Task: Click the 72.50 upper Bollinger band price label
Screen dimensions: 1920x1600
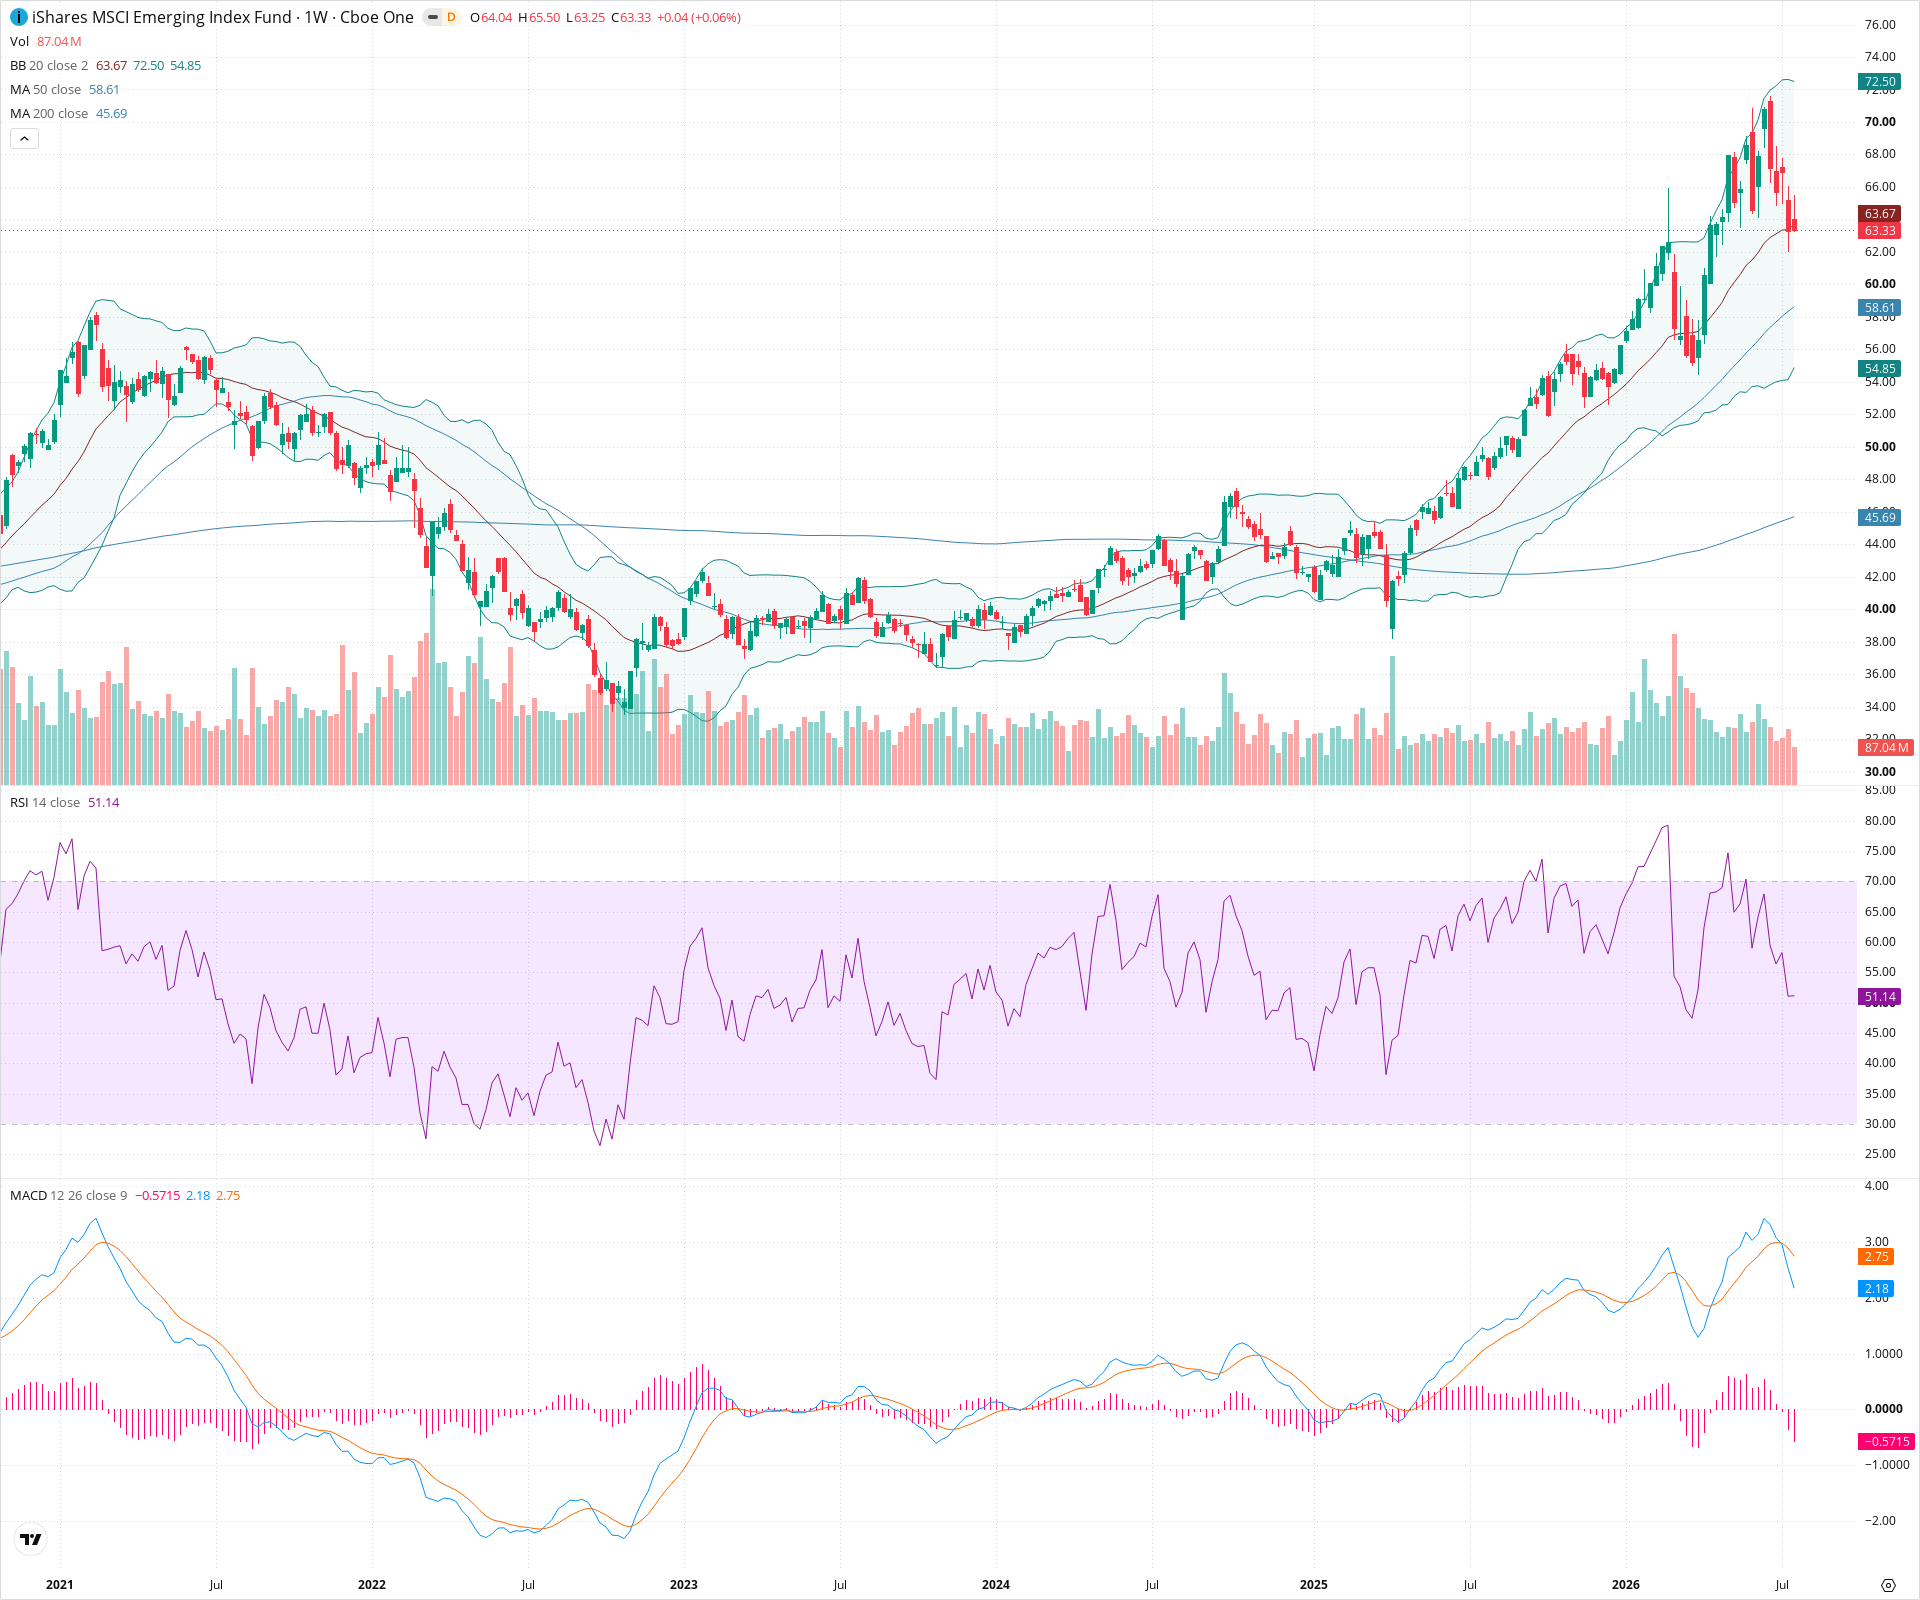Action: pyautogui.click(x=1879, y=82)
